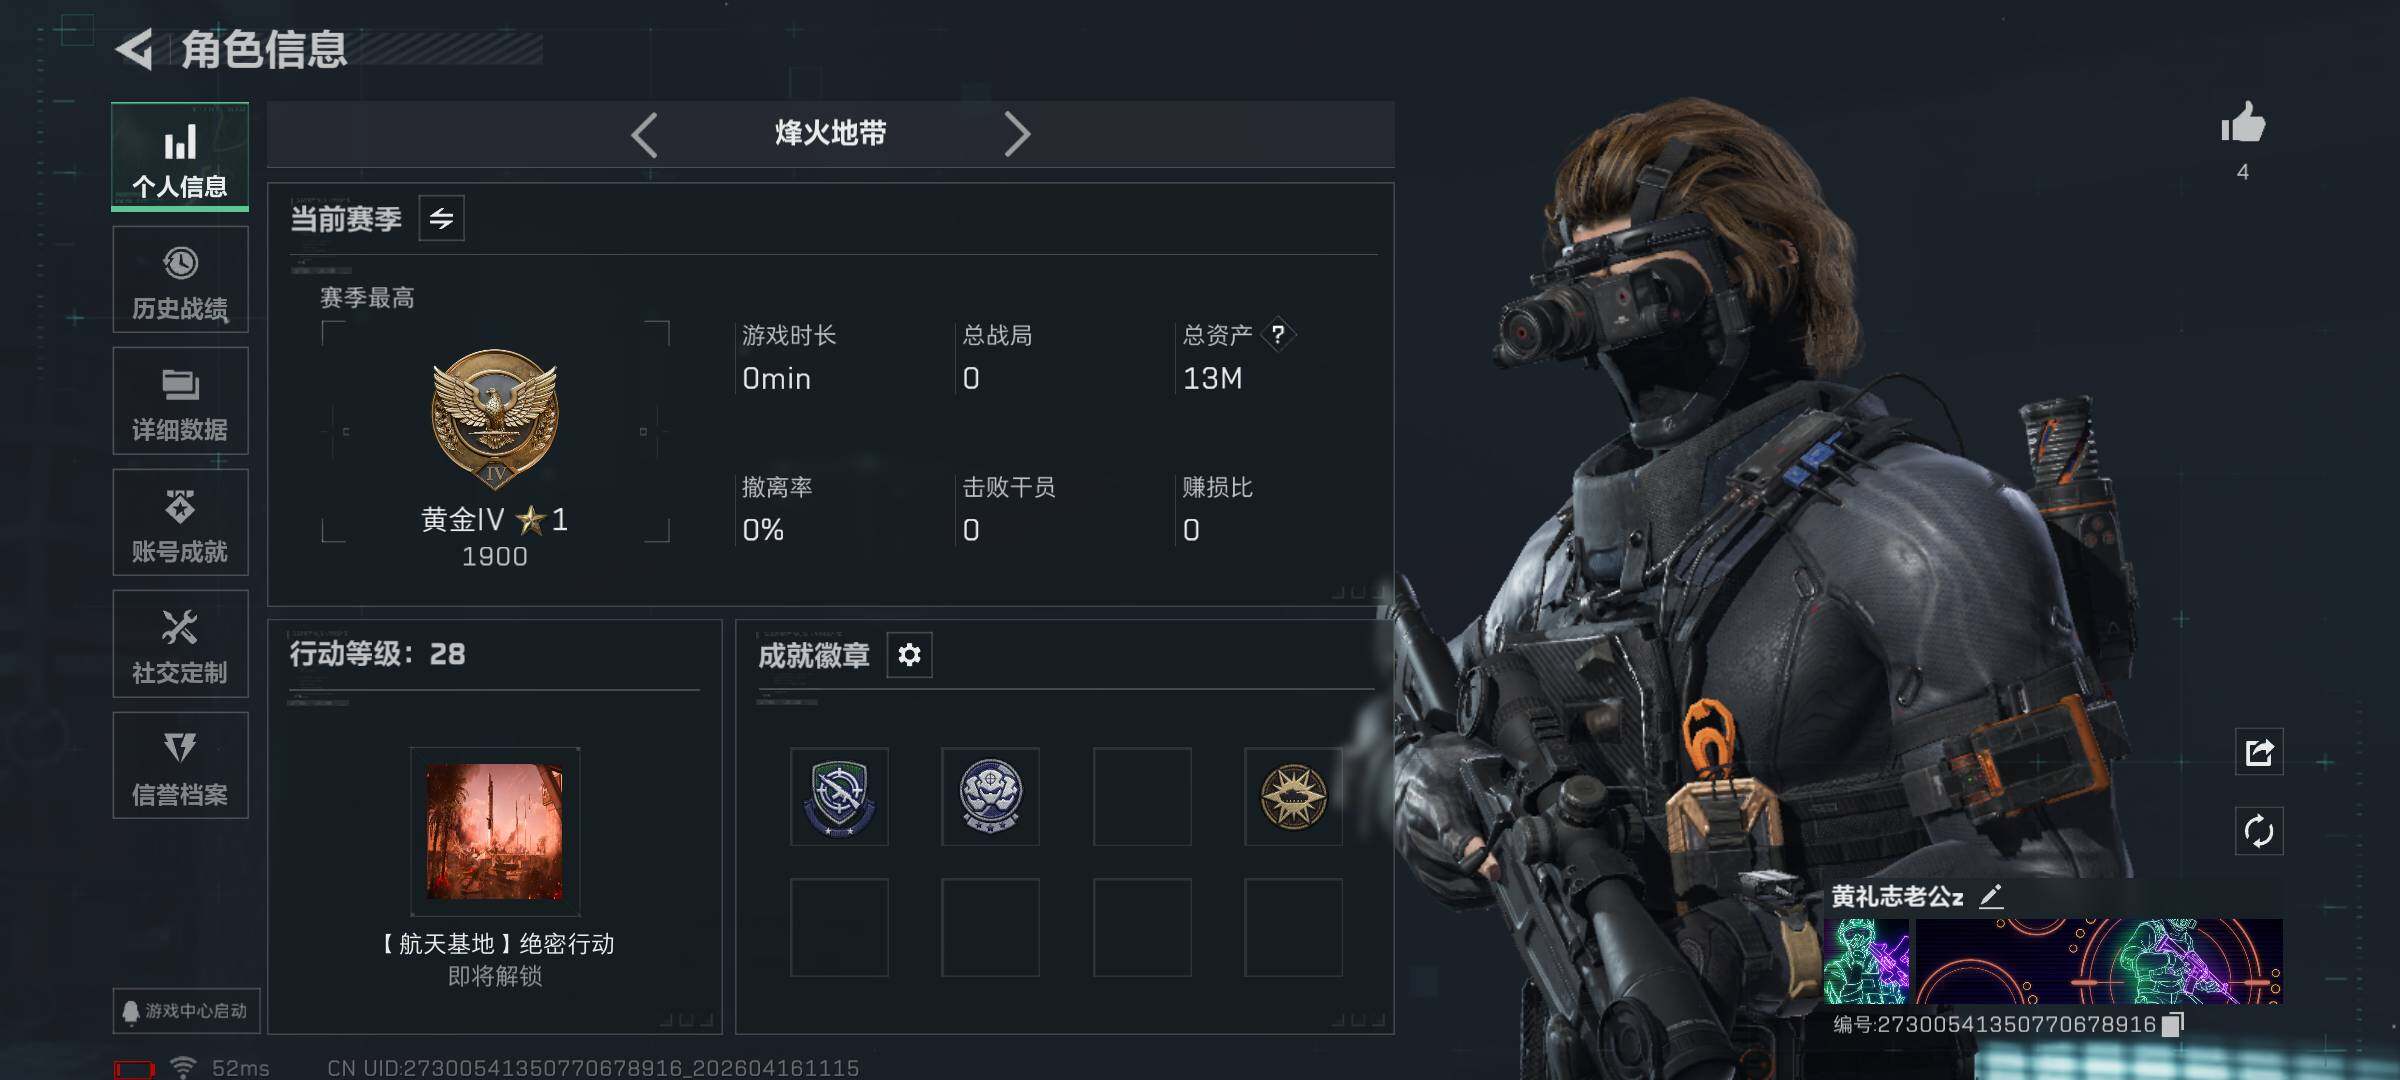
Task: Switch to next game mode with right chevron
Action: pos(1016,134)
